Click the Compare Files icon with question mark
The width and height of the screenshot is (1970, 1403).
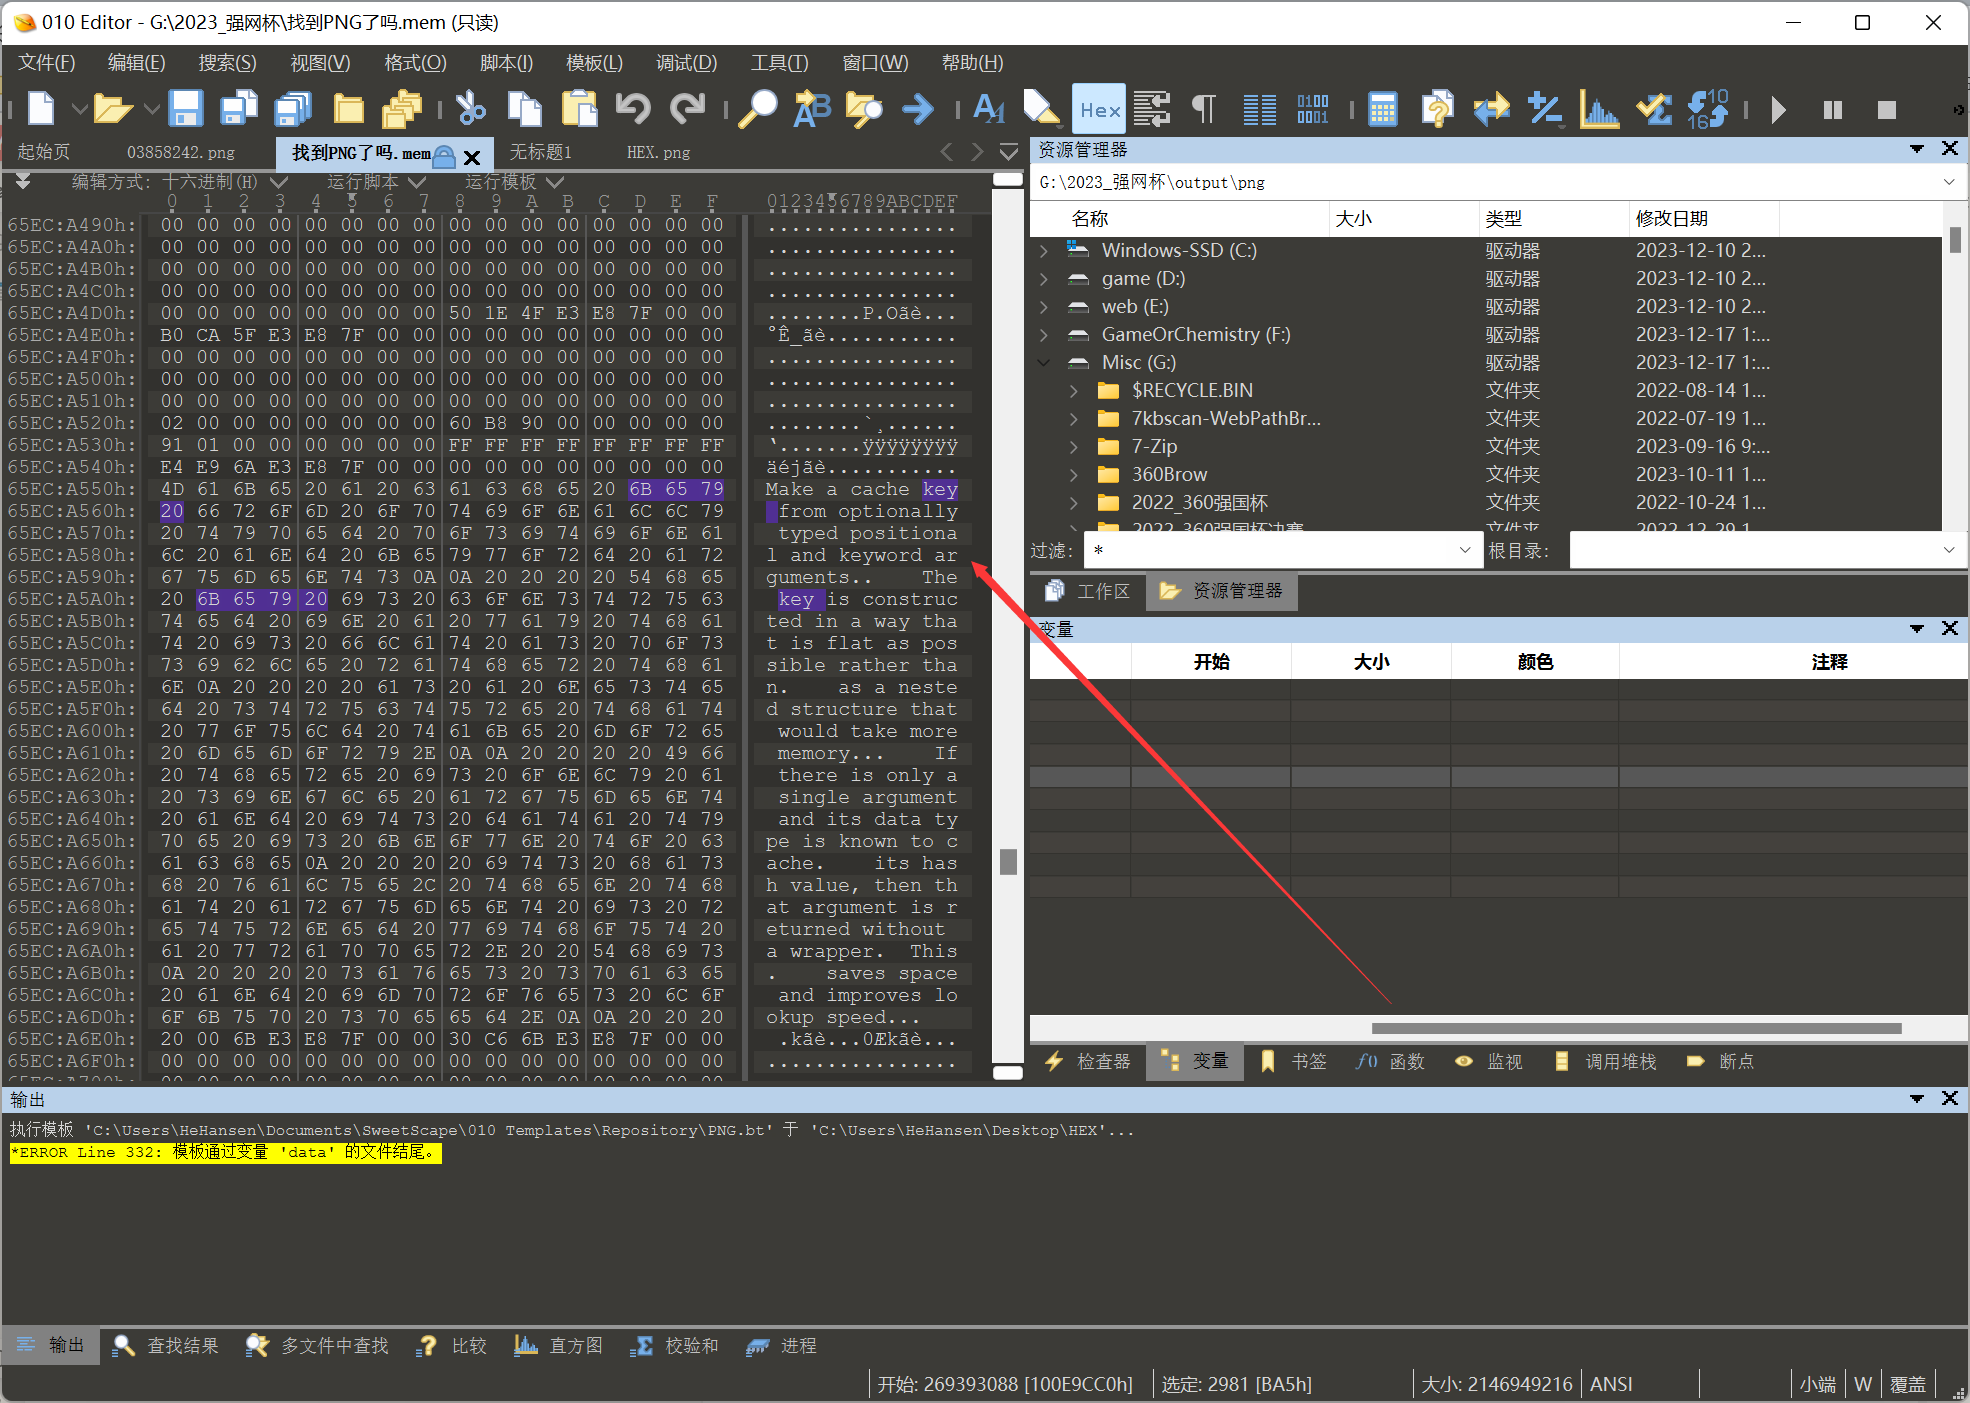coord(1437,108)
